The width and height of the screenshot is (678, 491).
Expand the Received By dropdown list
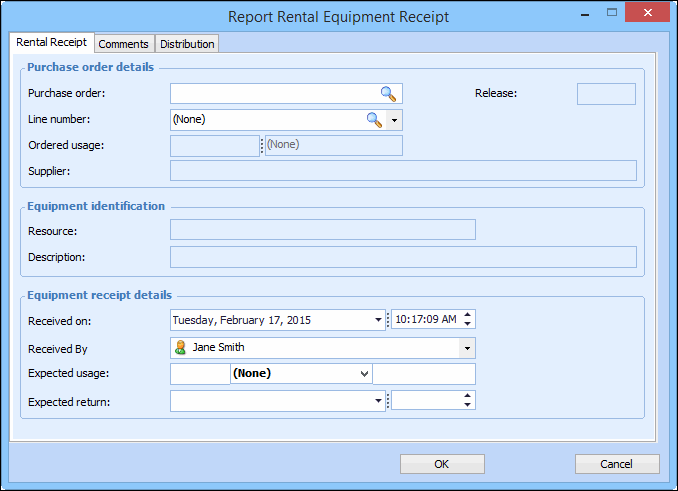[467, 348]
